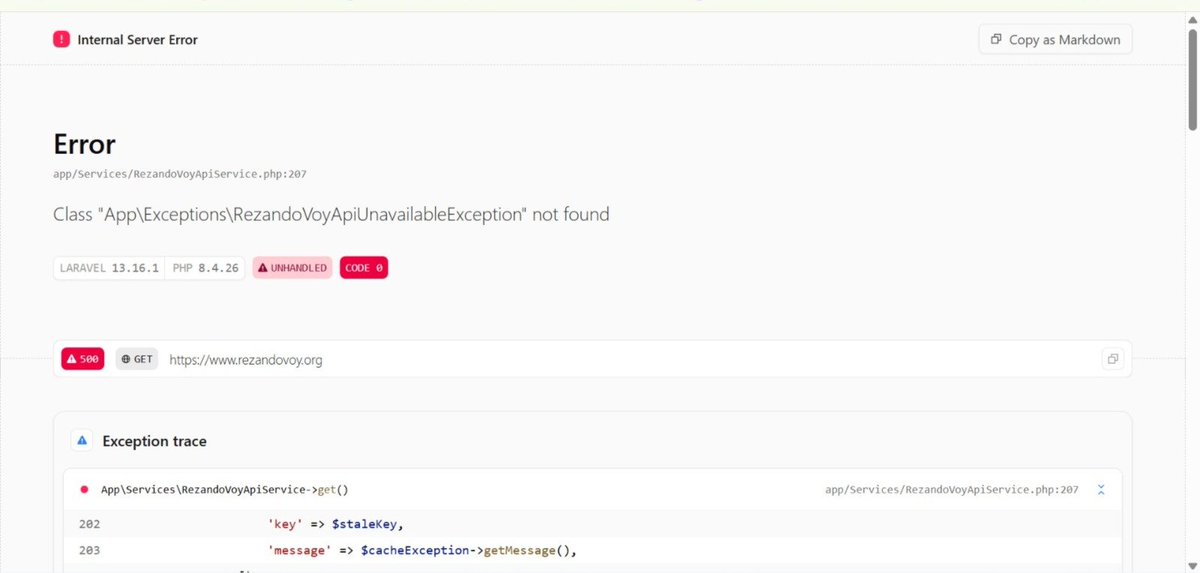Click the file path in the trace frame header
This screenshot has height=573, width=1200.
tap(952, 490)
